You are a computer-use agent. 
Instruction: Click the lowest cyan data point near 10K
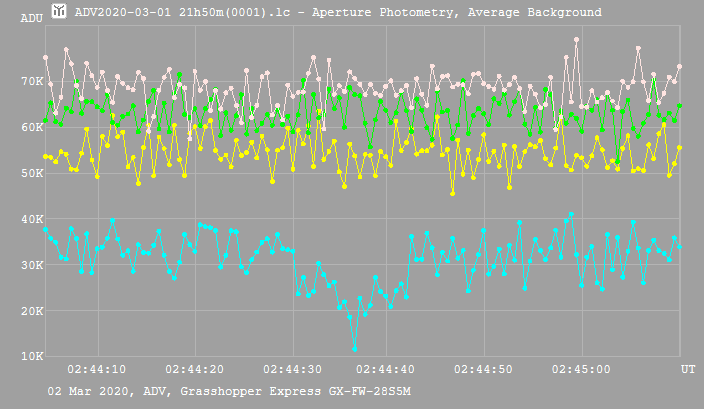[355, 348]
